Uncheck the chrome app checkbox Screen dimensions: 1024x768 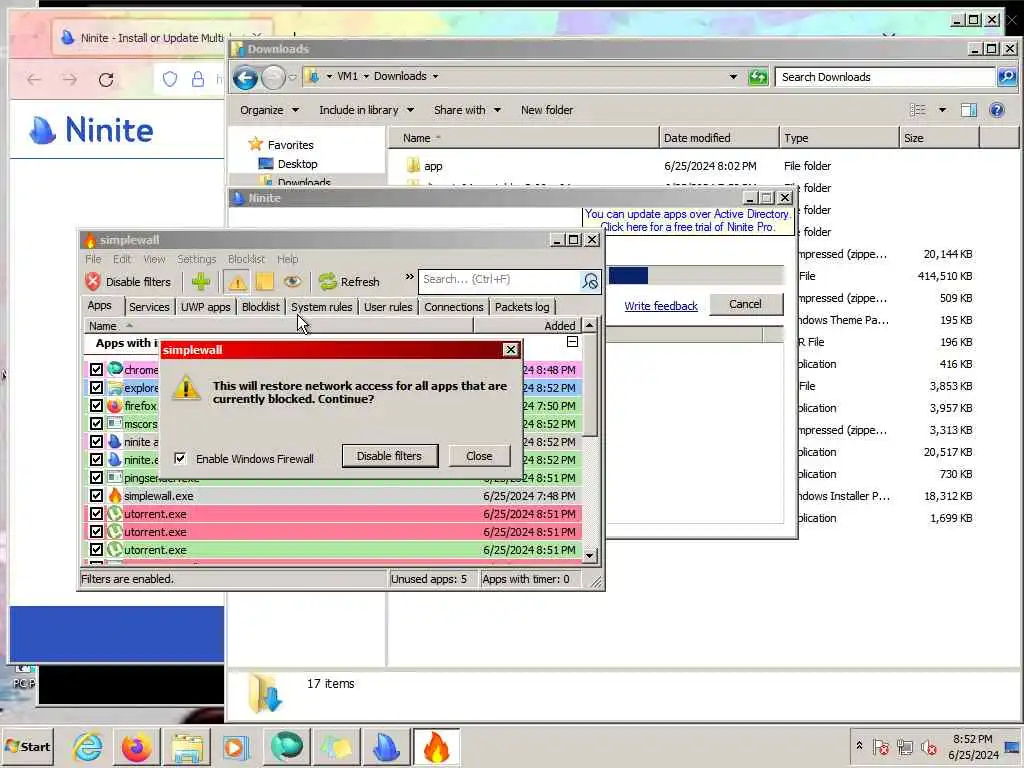[96, 370]
